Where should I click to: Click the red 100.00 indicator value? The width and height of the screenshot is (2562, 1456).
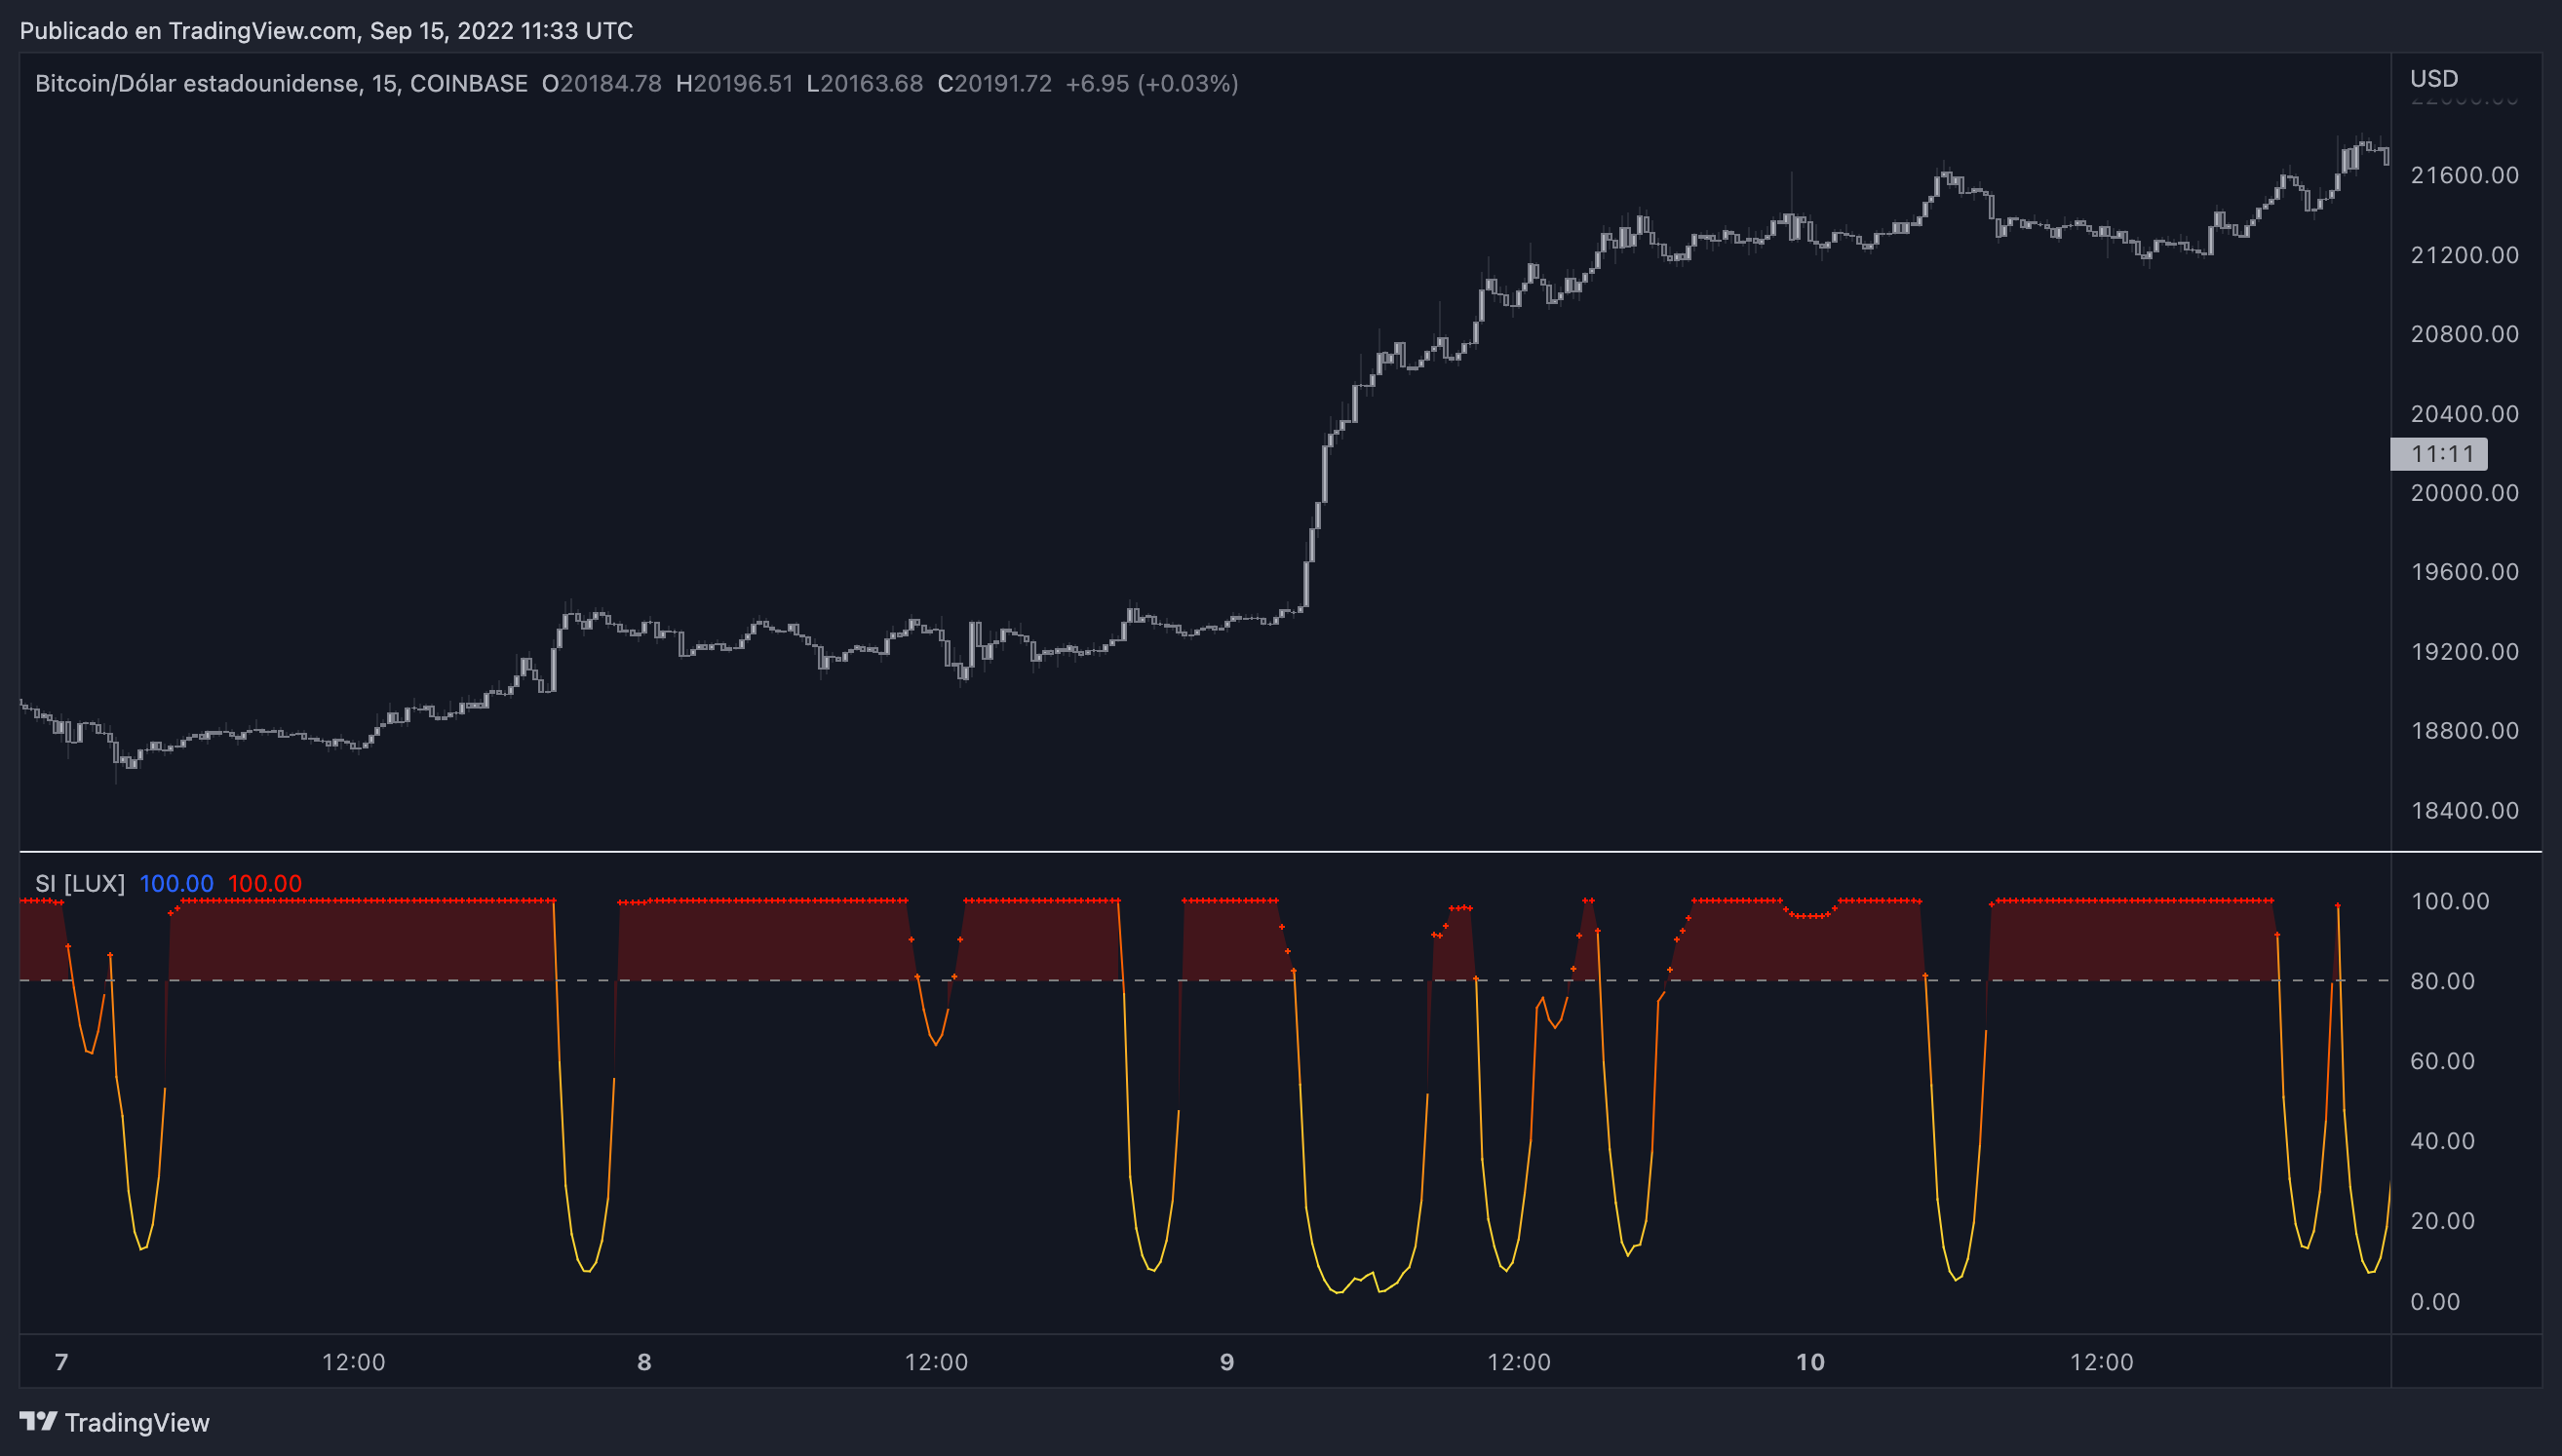(264, 883)
